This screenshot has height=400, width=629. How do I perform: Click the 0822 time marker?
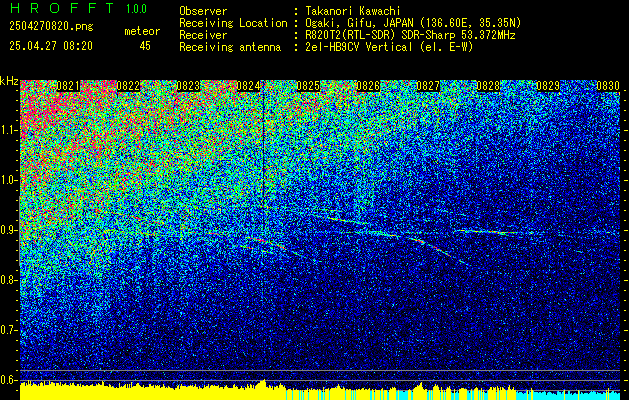click(128, 86)
